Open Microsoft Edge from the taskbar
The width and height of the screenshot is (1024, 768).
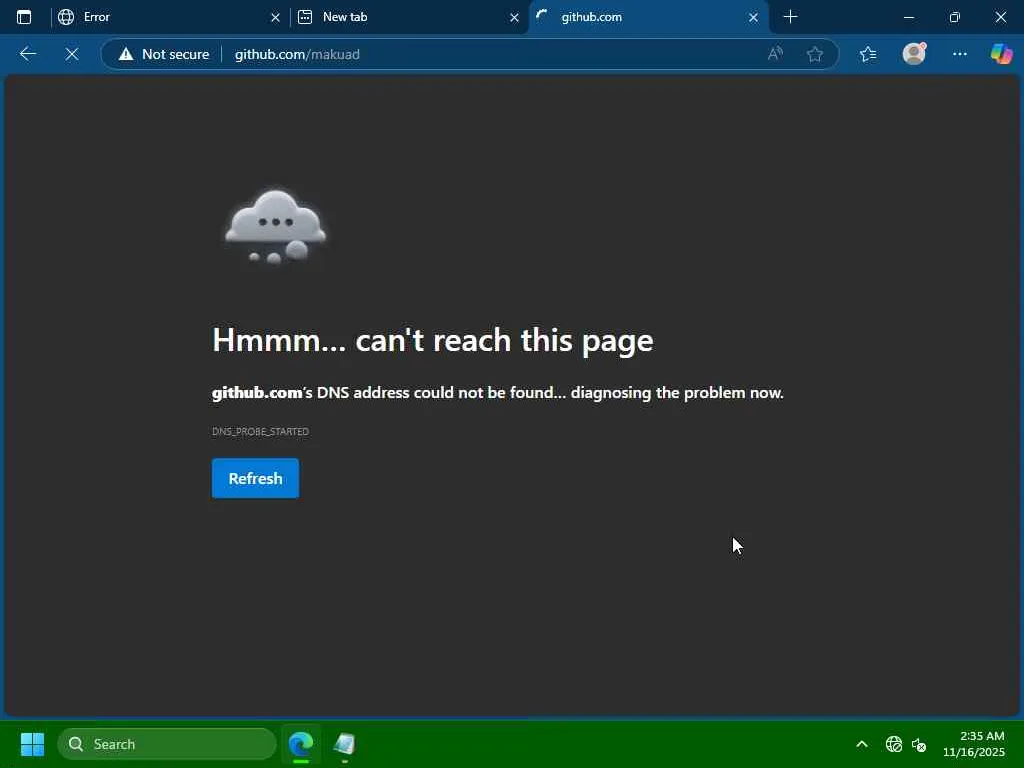tap(301, 744)
